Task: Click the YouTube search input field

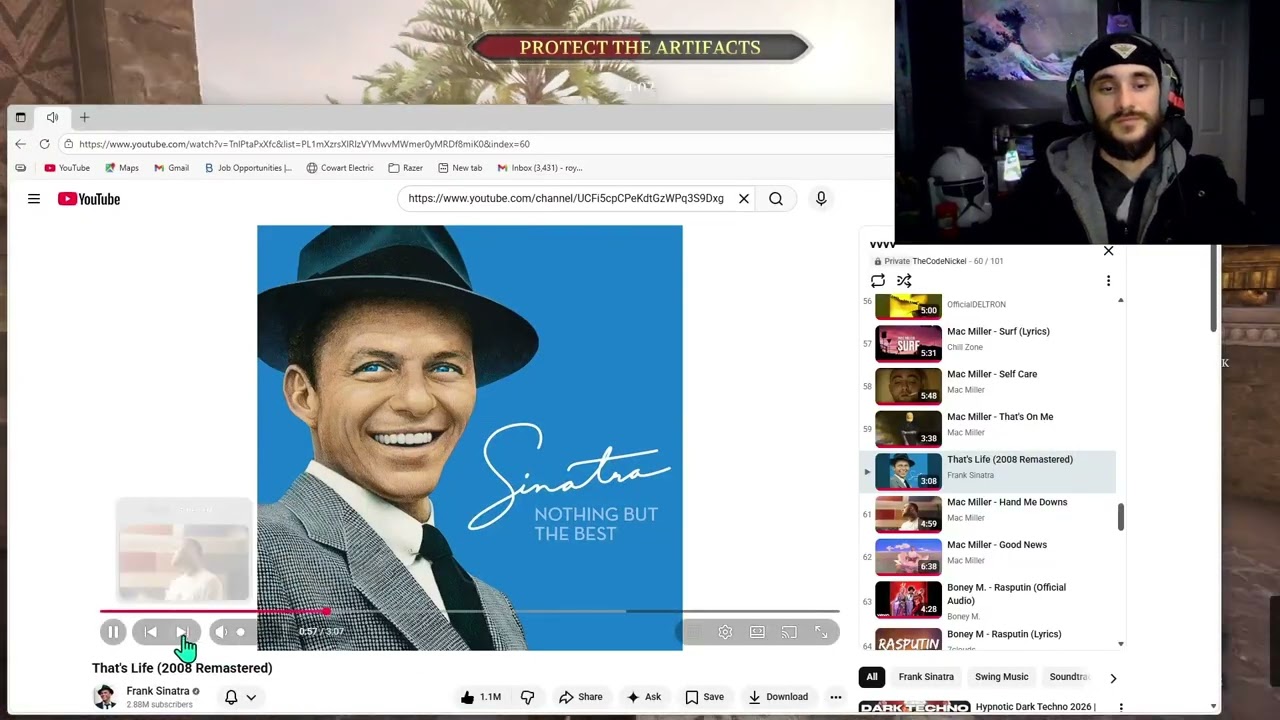Action: (566, 199)
